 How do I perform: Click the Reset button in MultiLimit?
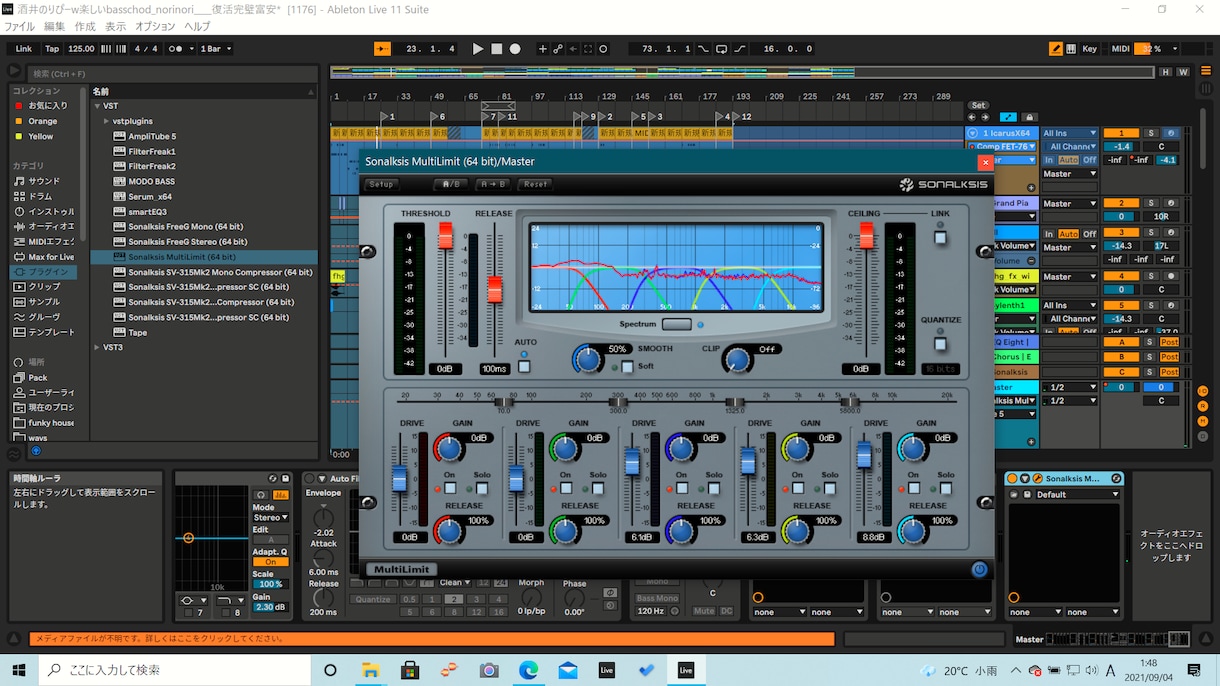[x=536, y=184]
